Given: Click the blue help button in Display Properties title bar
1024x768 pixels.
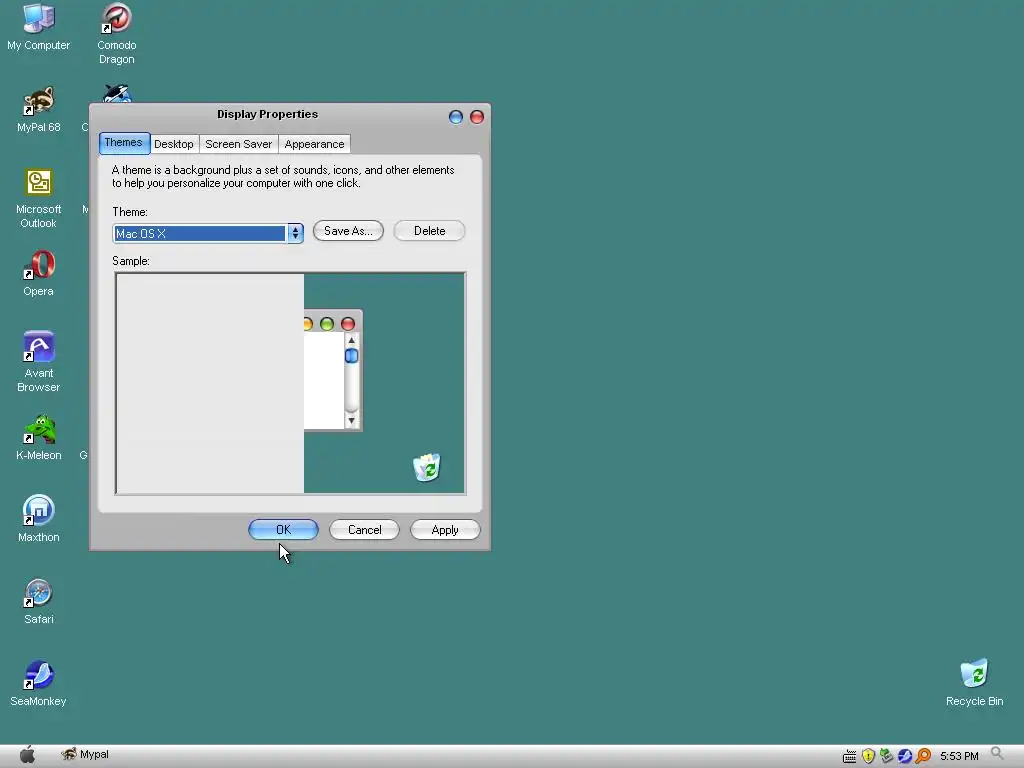Looking at the screenshot, I should [x=456, y=117].
